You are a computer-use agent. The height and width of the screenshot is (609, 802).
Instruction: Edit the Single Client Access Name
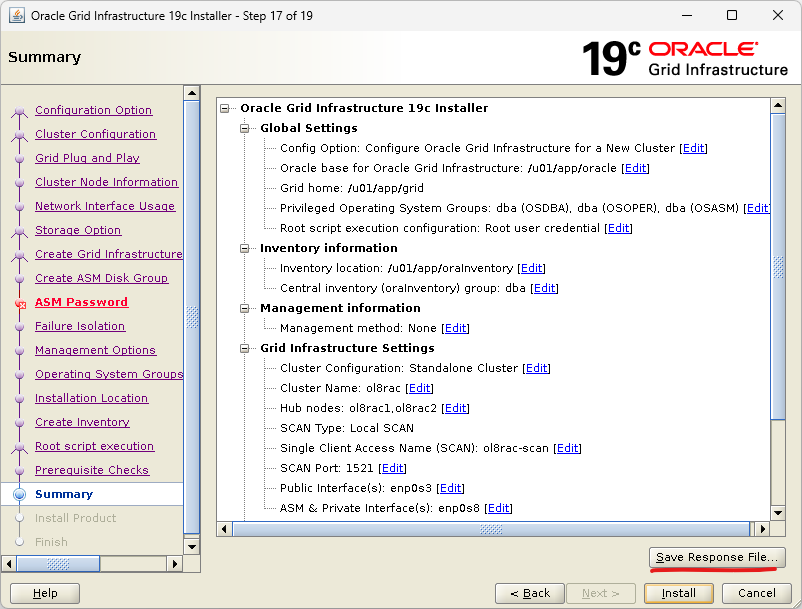click(x=567, y=448)
